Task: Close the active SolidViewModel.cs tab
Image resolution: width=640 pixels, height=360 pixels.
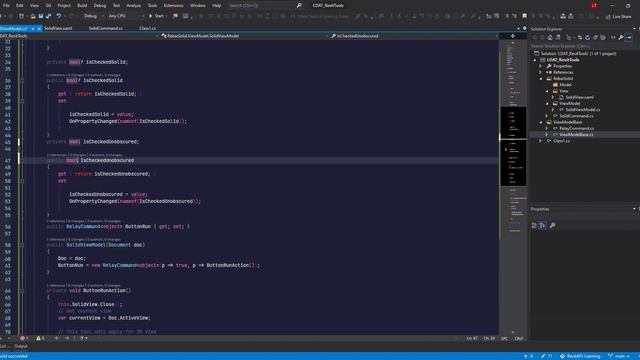Action: [x=39, y=29]
